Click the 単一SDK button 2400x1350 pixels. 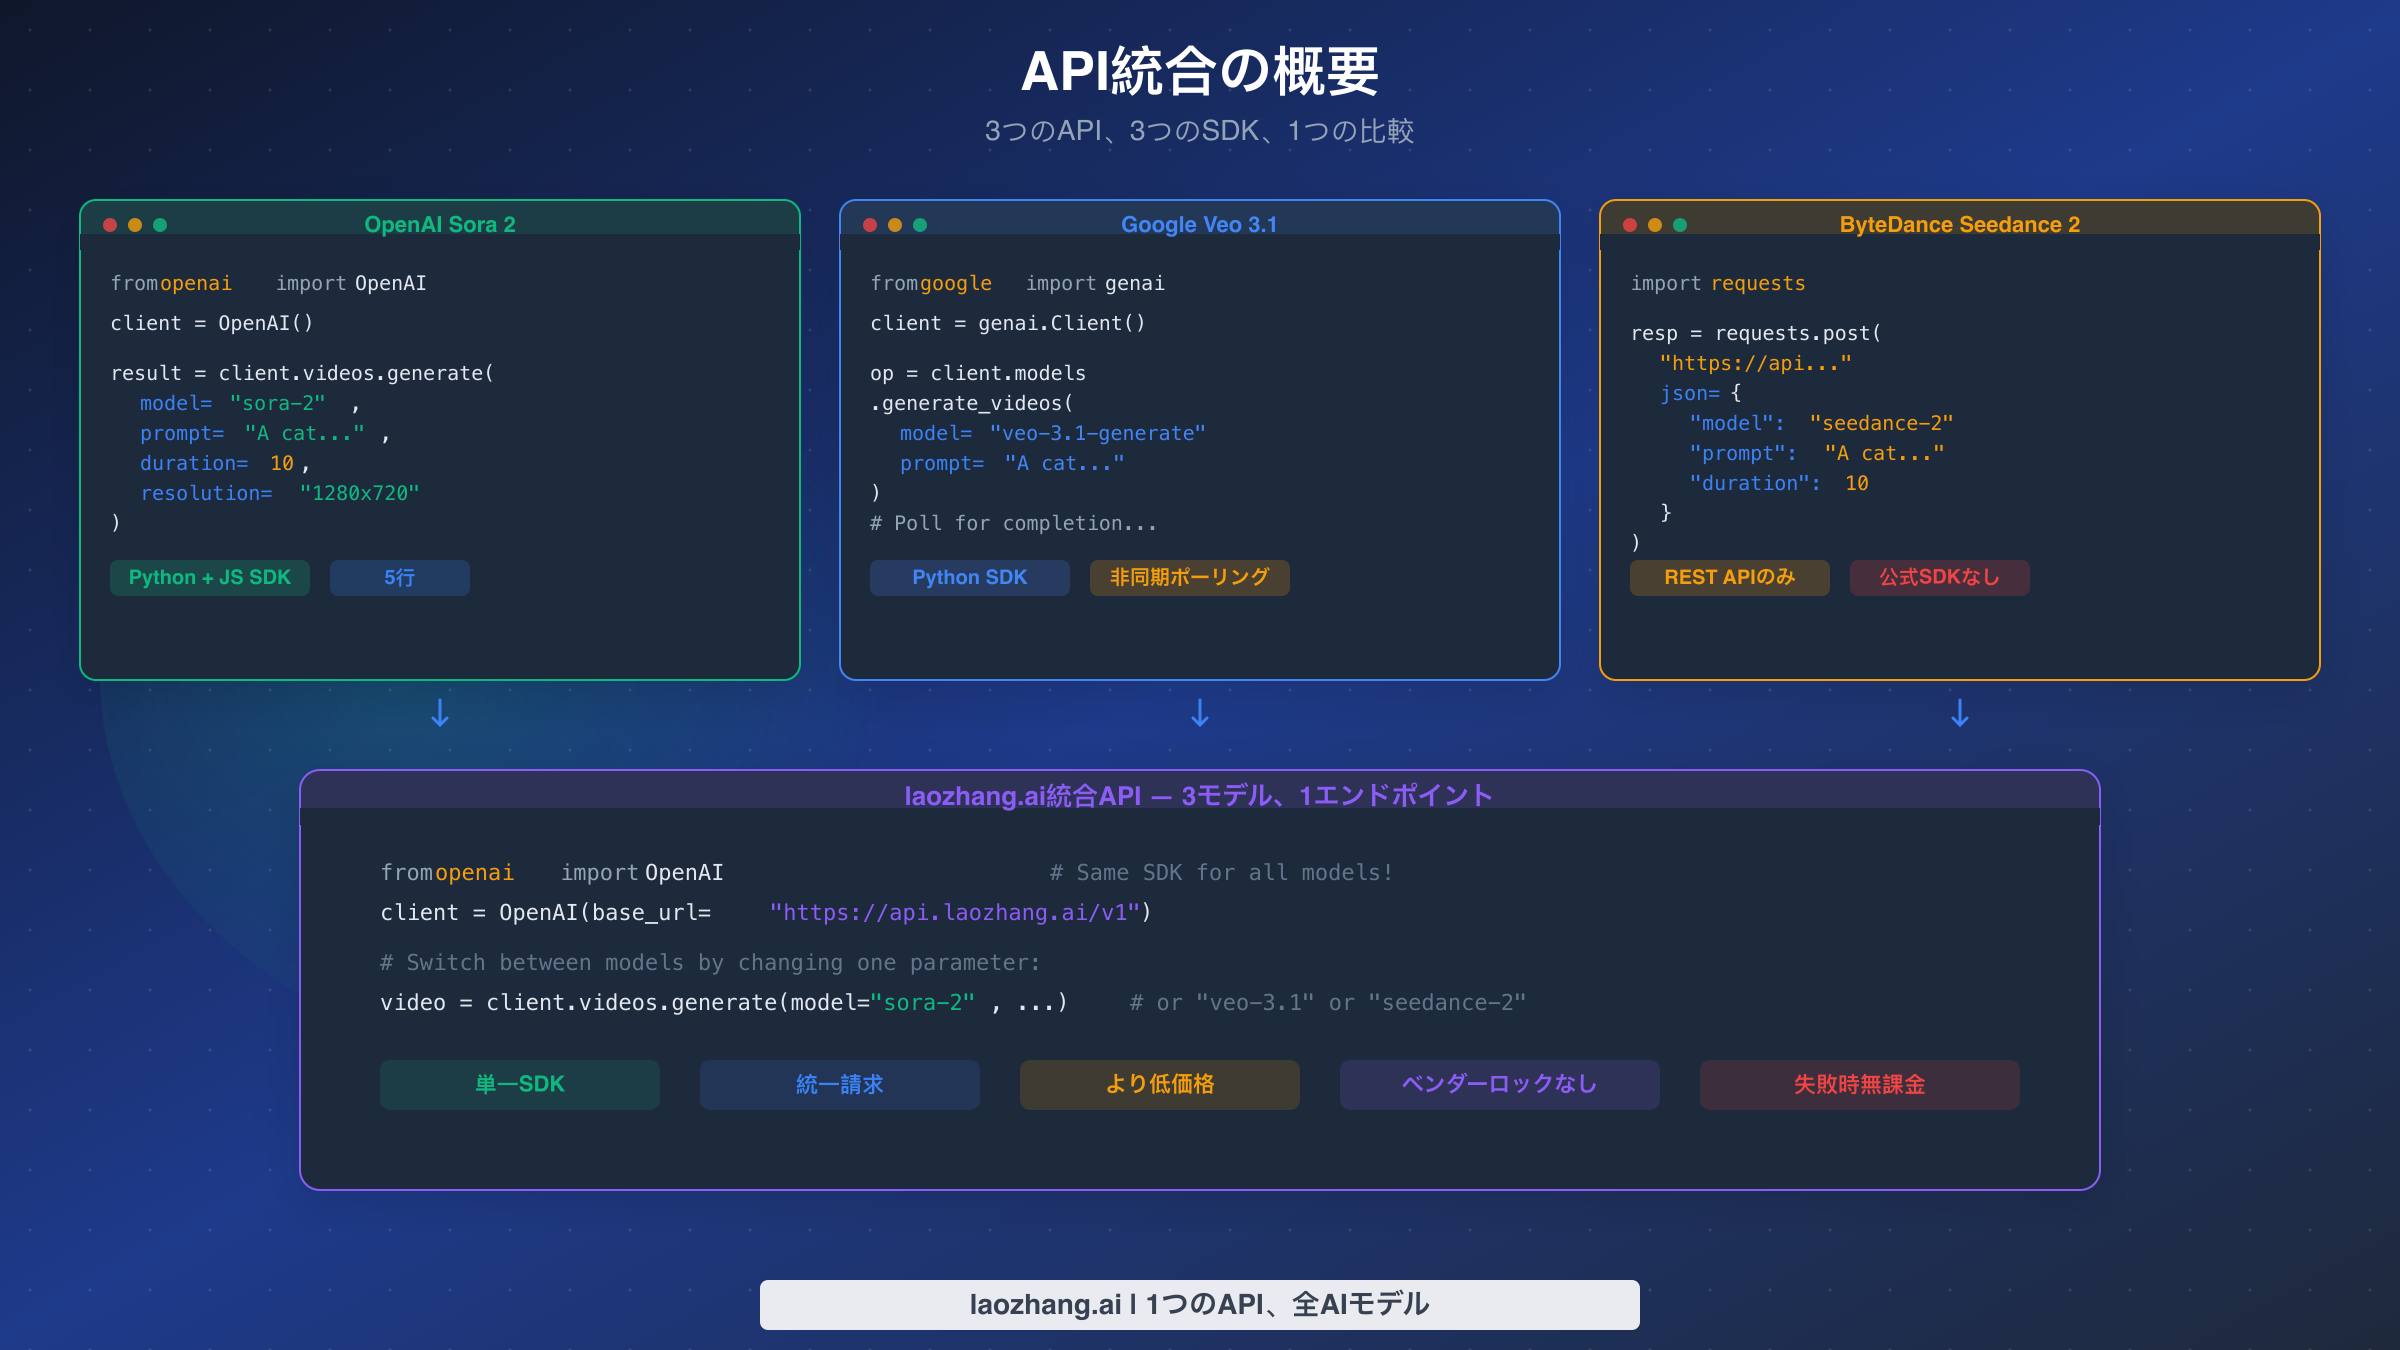(x=519, y=1084)
